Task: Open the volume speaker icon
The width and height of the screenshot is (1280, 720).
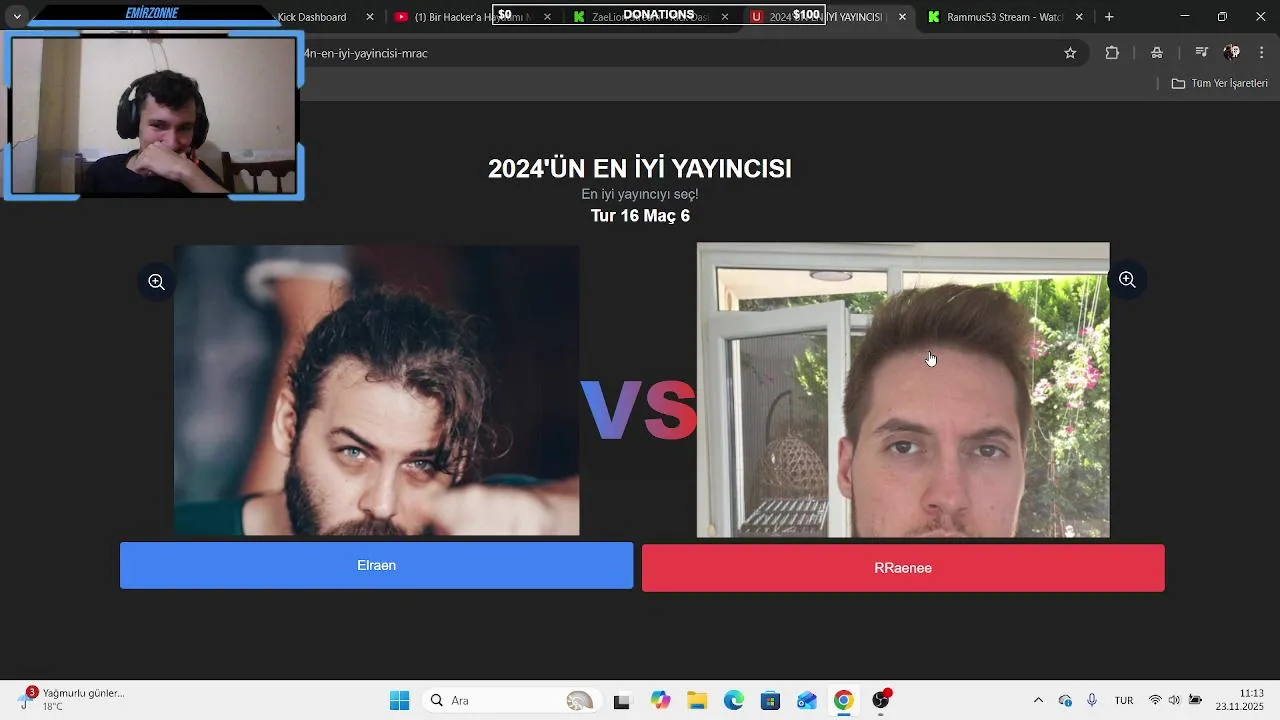Action: pos(1174,701)
